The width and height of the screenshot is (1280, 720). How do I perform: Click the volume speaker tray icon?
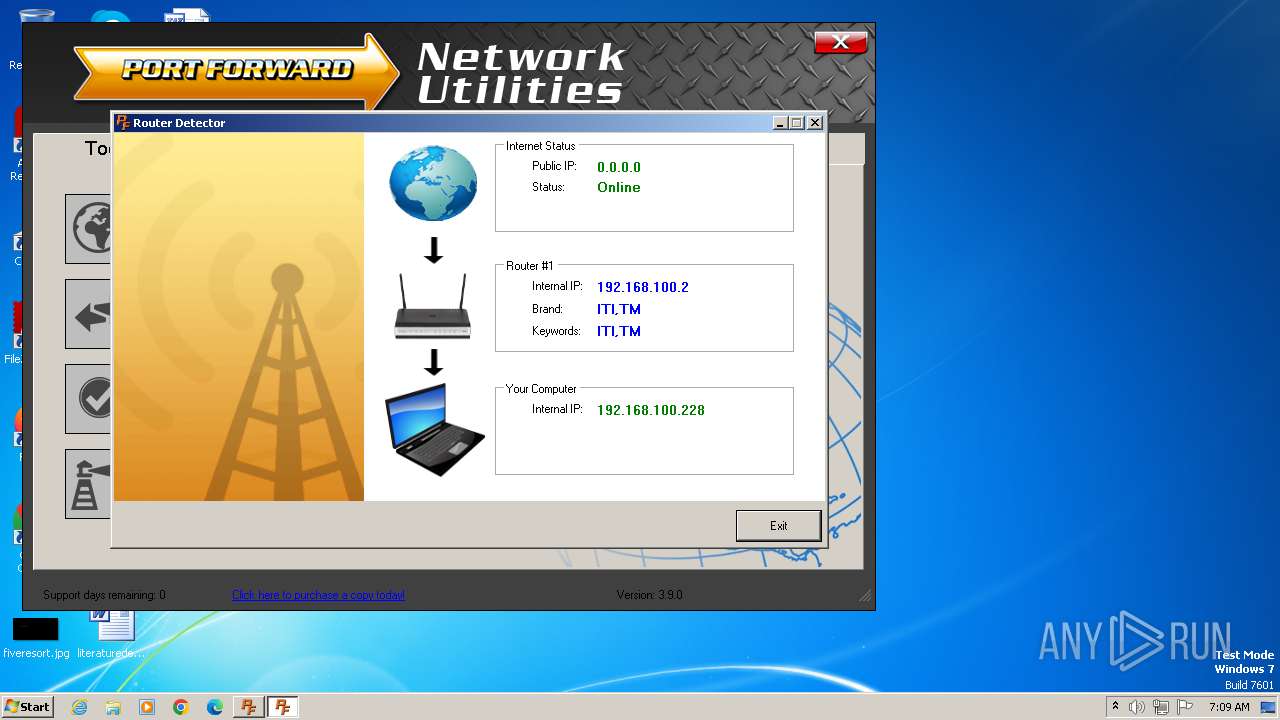point(1137,707)
